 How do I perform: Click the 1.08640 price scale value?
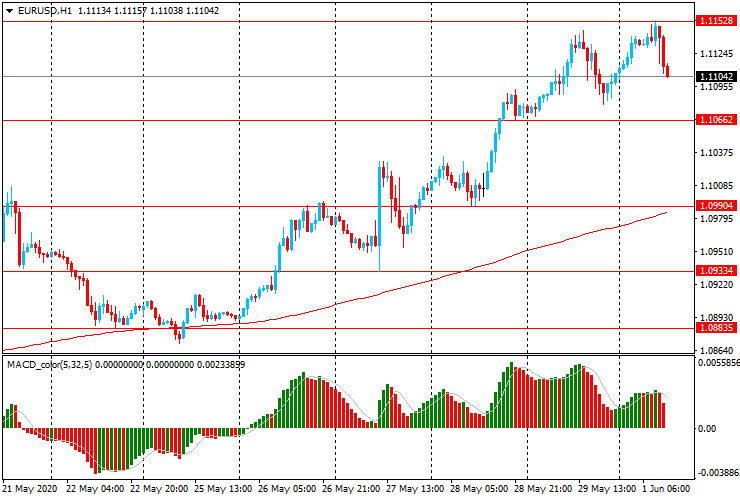716,351
